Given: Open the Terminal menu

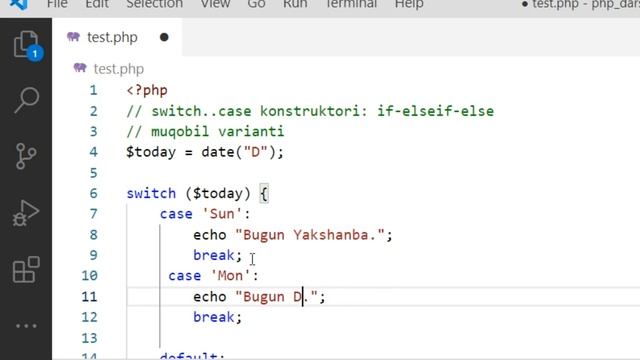Looking at the screenshot, I should click(x=351, y=4).
